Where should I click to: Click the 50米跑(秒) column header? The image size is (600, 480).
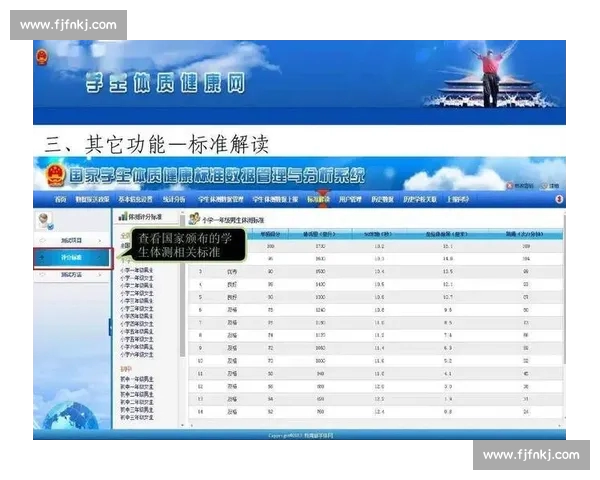pos(378,234)
